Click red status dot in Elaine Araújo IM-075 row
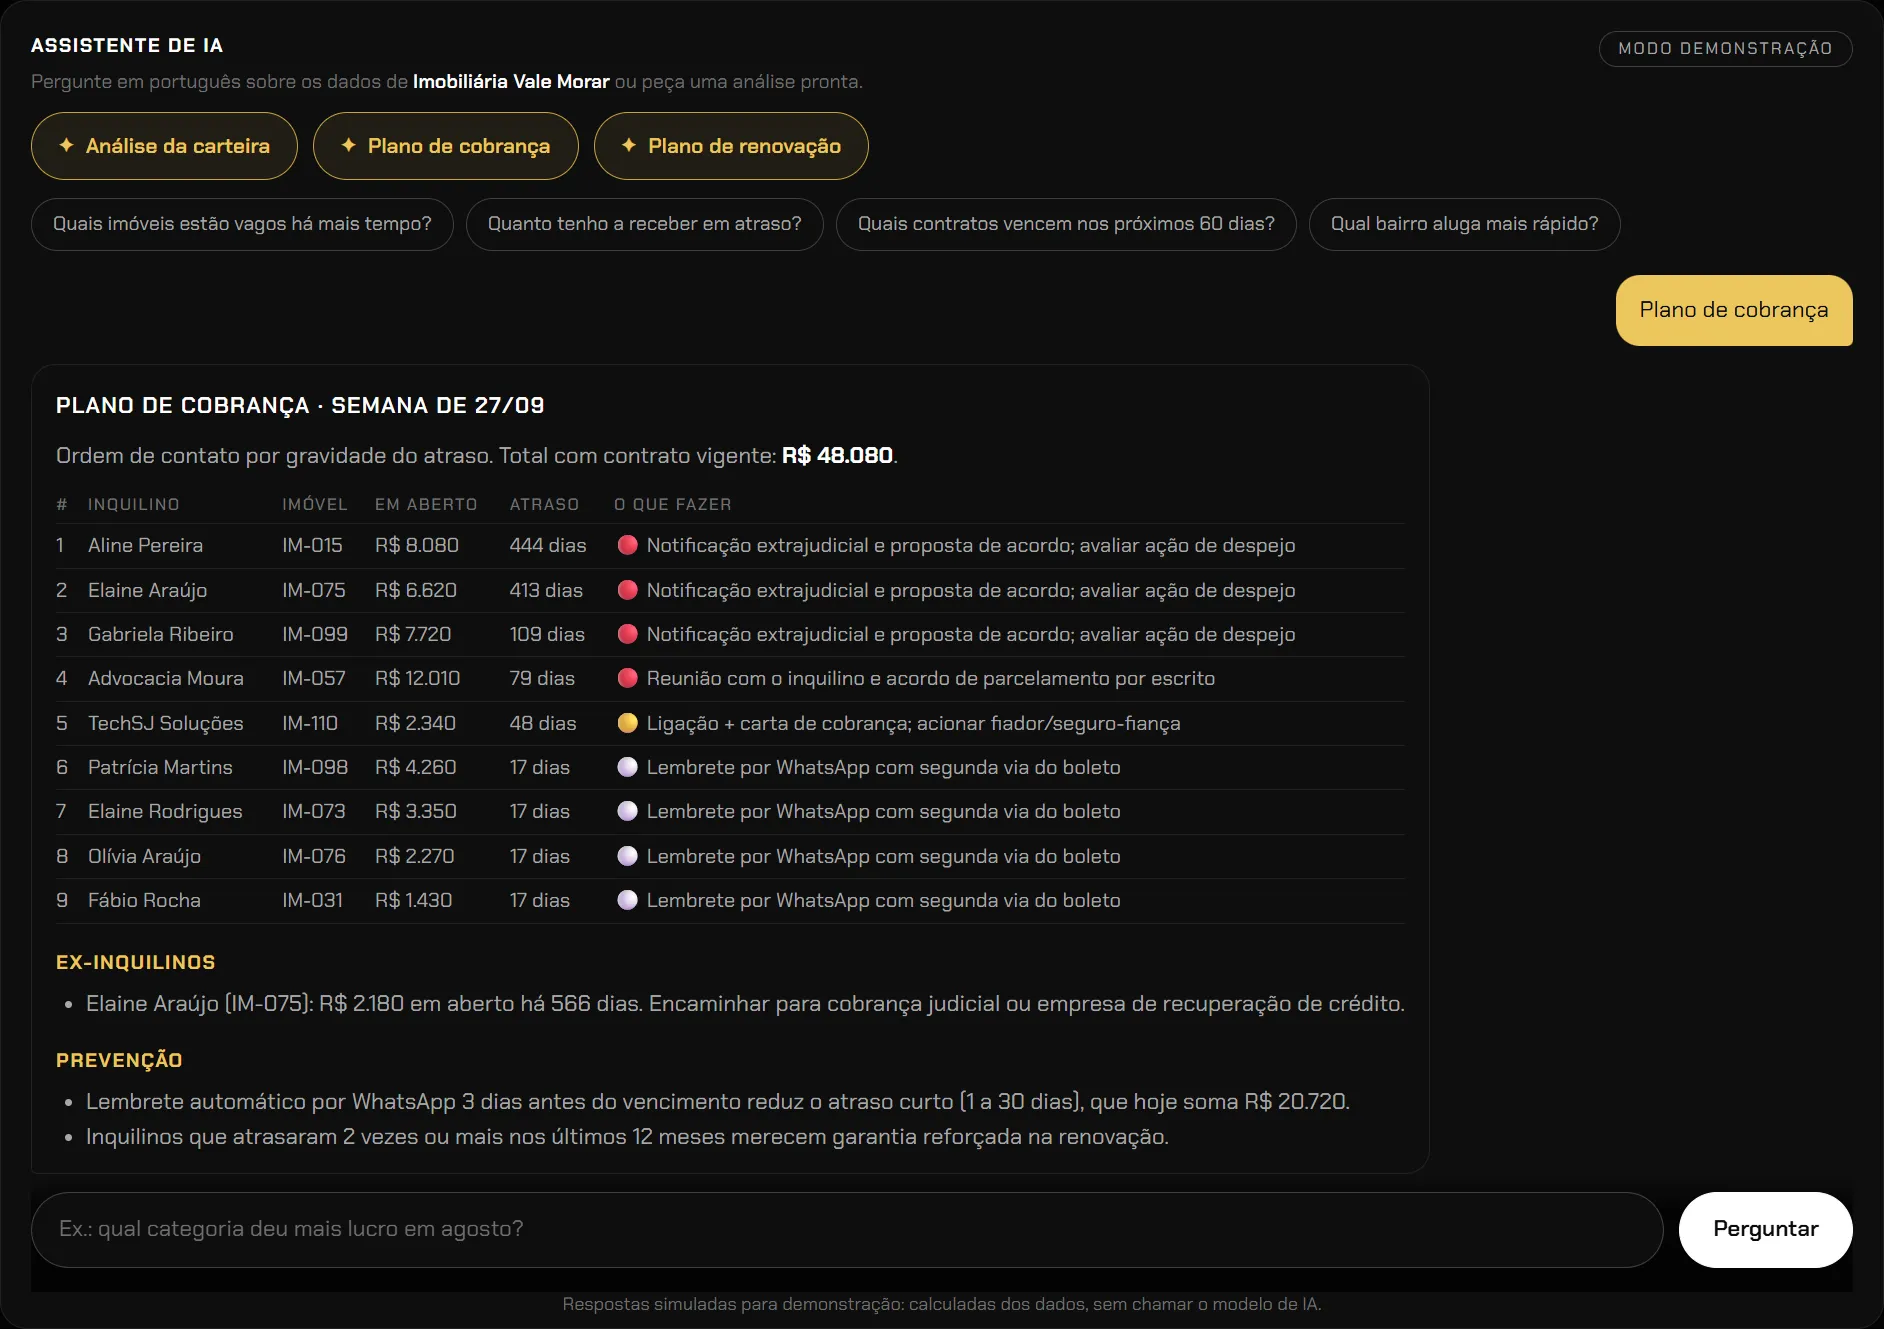The image size is (1884, 1329). pos(628,590)
